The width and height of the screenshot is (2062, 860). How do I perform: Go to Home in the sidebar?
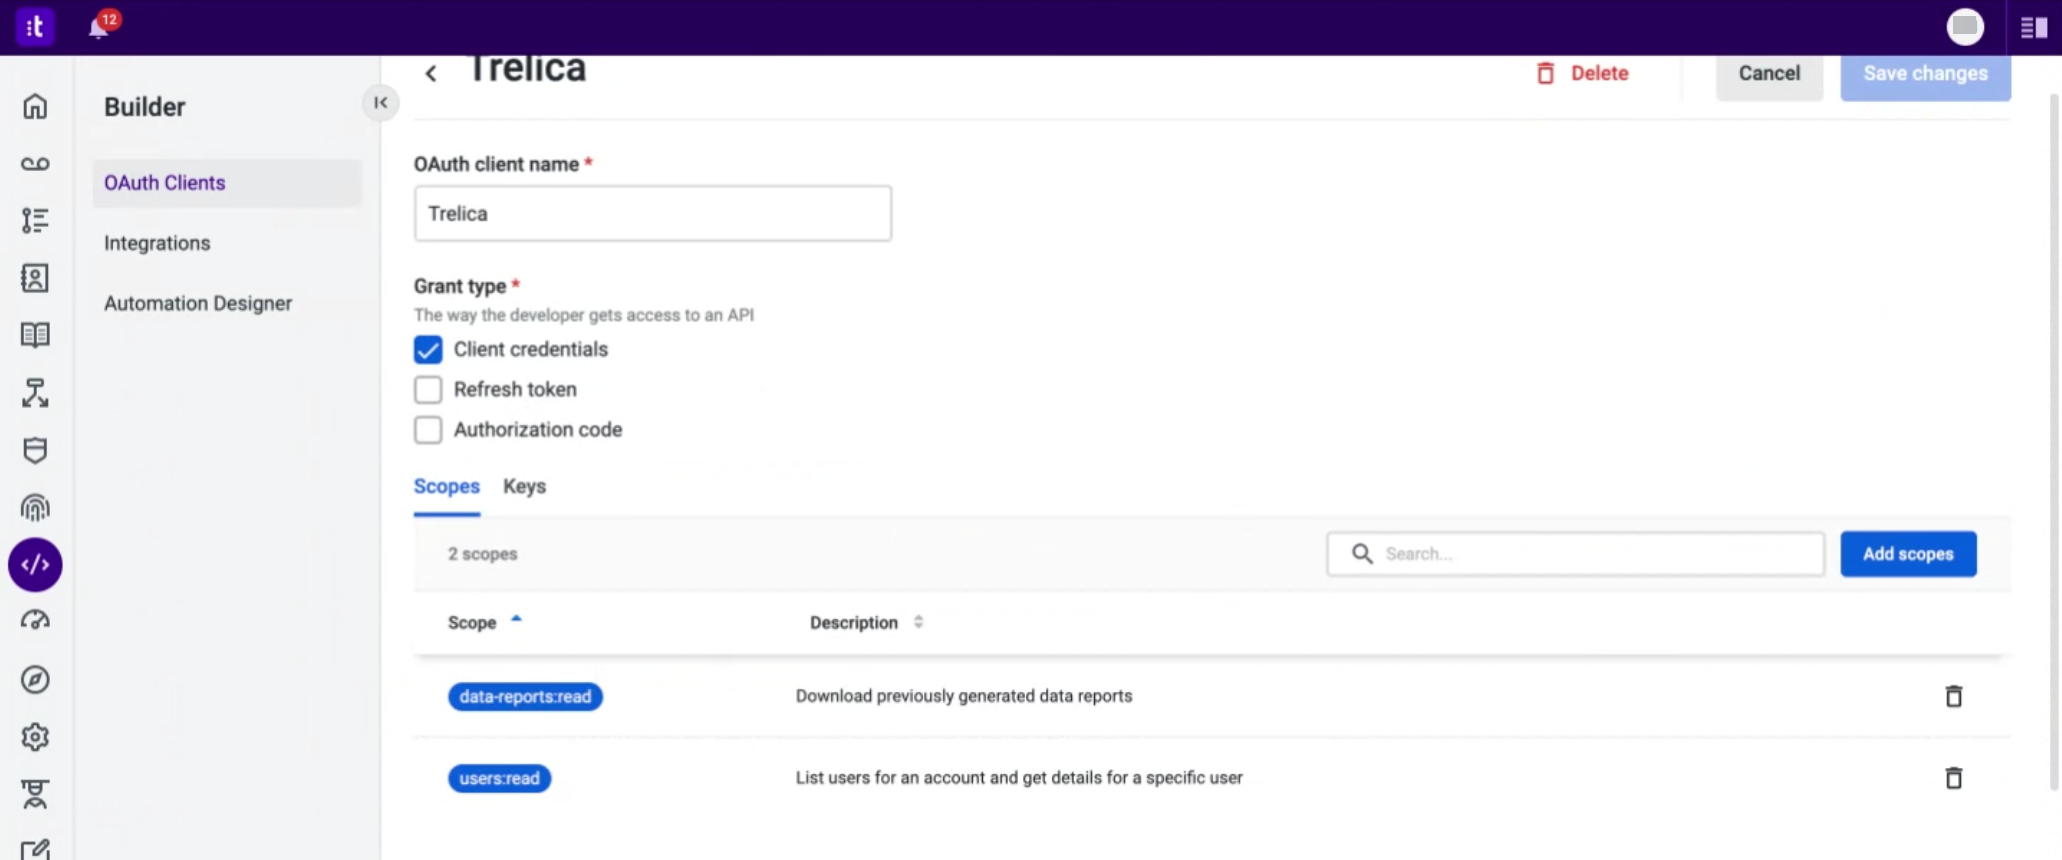tap(35, 106)
